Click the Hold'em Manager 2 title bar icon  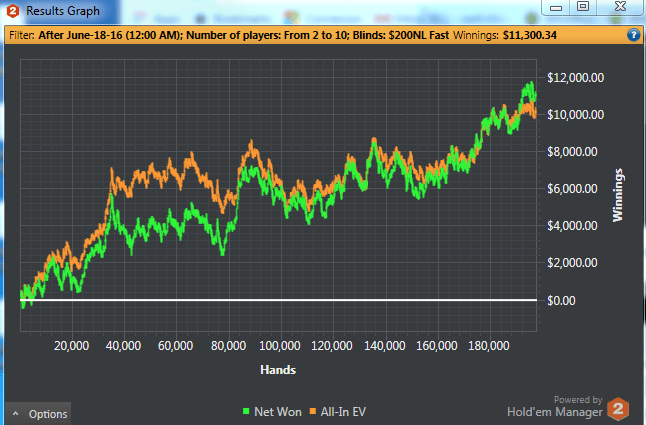13,11
